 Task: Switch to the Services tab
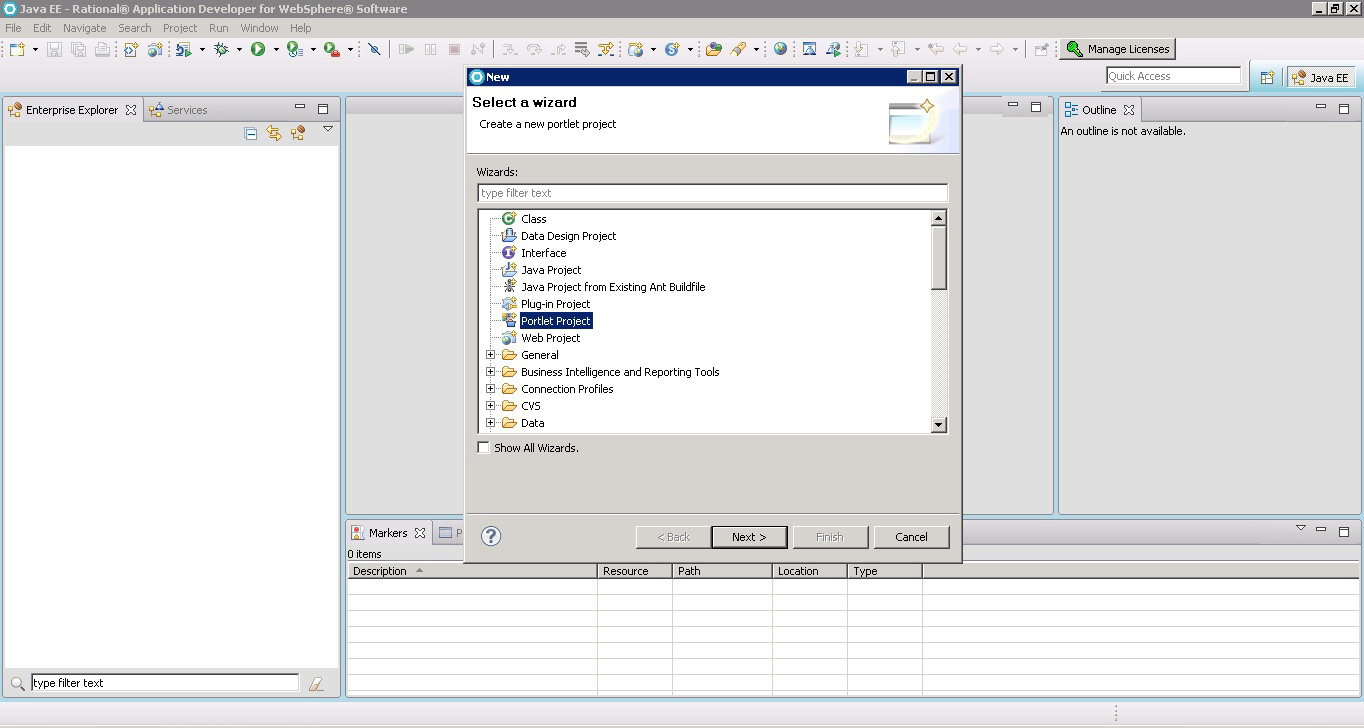pyautogui.click(x=178, y=110)
